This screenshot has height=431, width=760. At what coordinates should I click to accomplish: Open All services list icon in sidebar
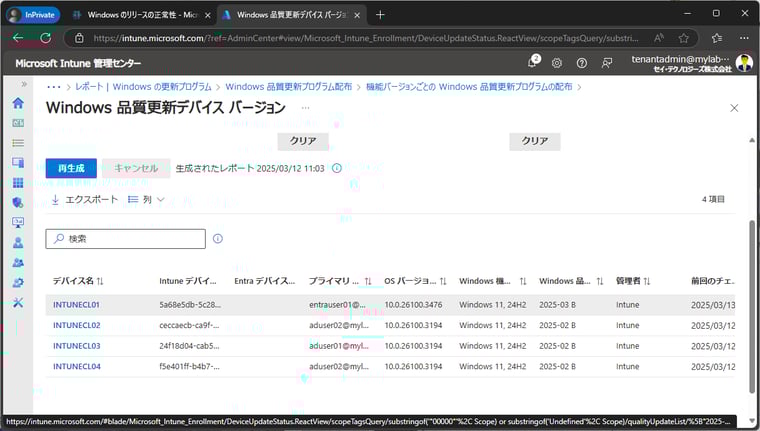pyautogui.click(x=18, y=143)
